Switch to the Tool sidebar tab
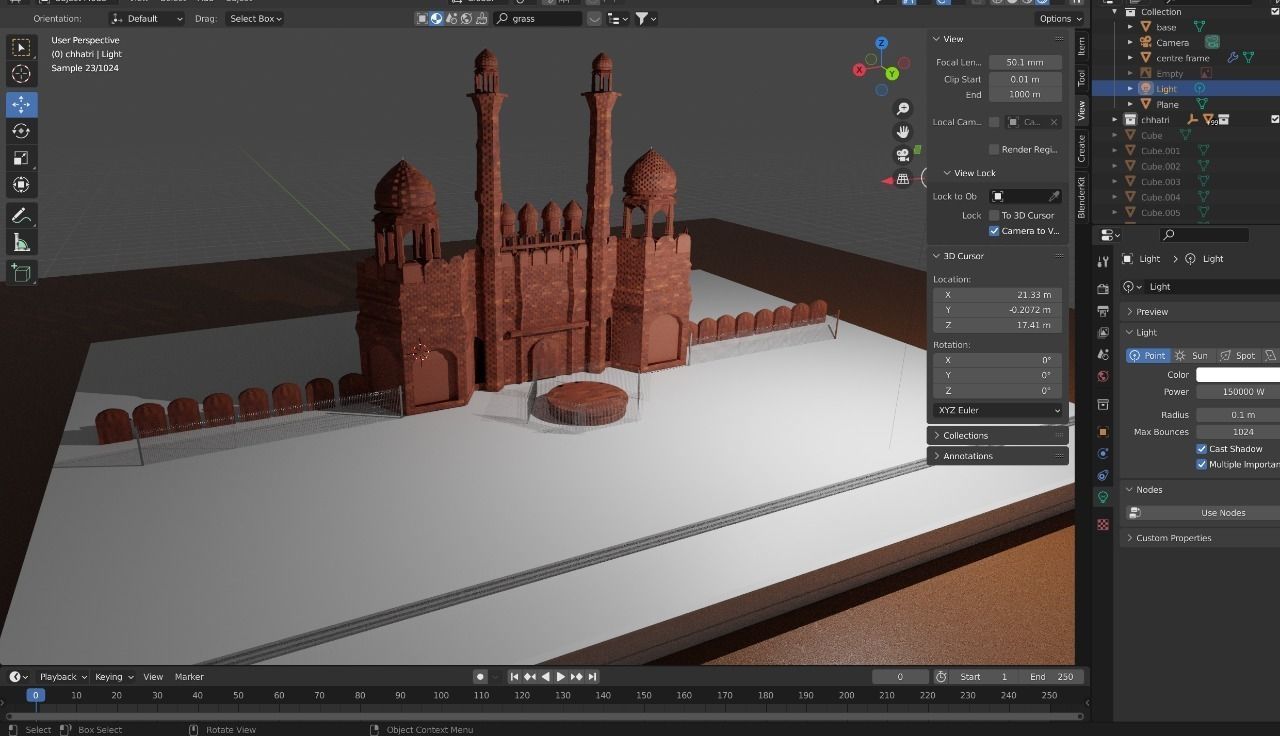Screen dimensions: 1280x736 point(1081,78)
